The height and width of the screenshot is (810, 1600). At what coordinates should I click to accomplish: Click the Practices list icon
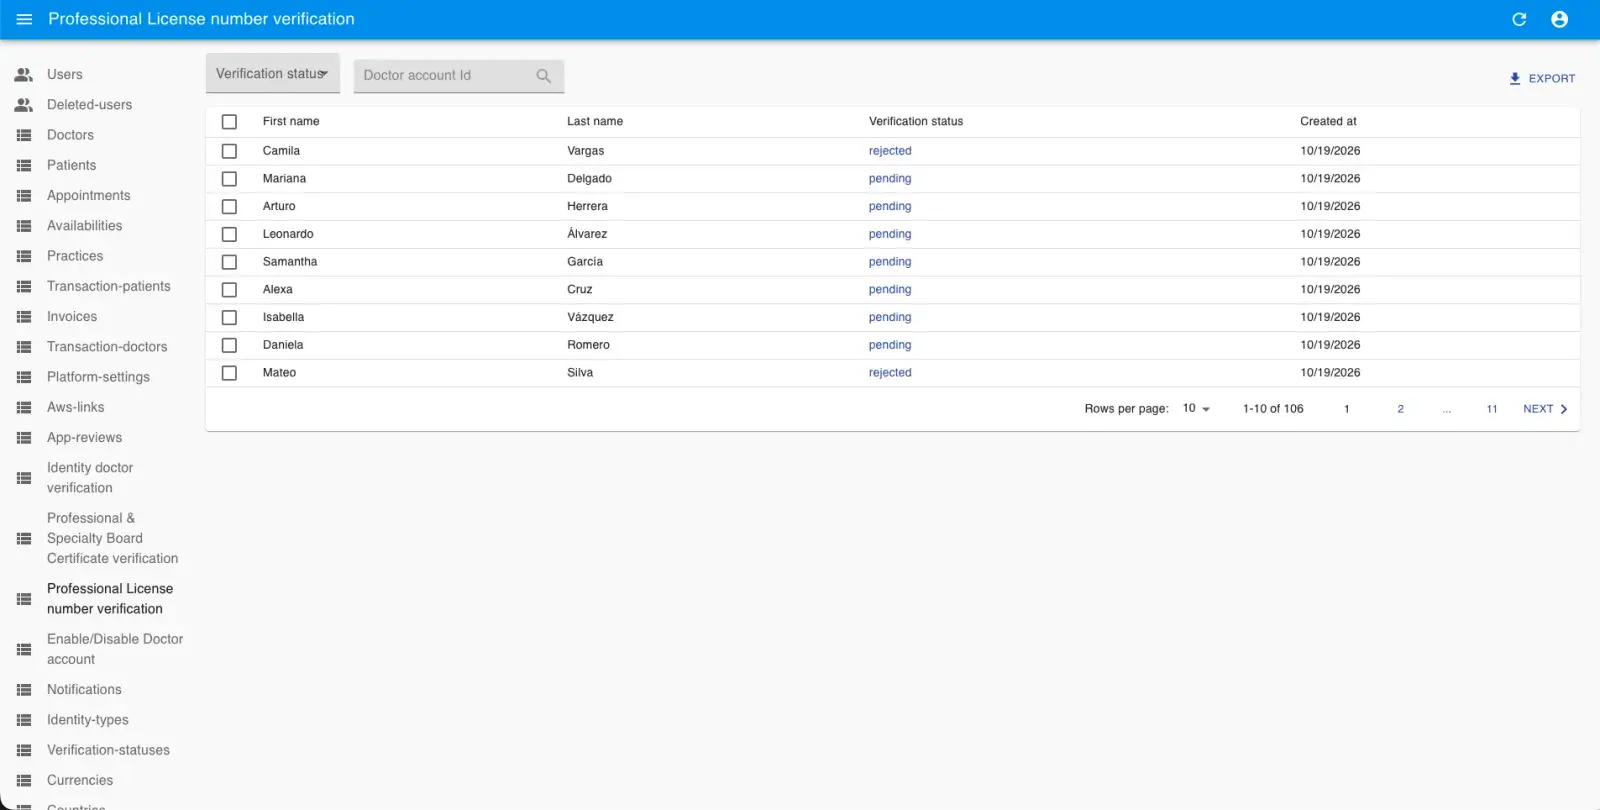point(24,256)
